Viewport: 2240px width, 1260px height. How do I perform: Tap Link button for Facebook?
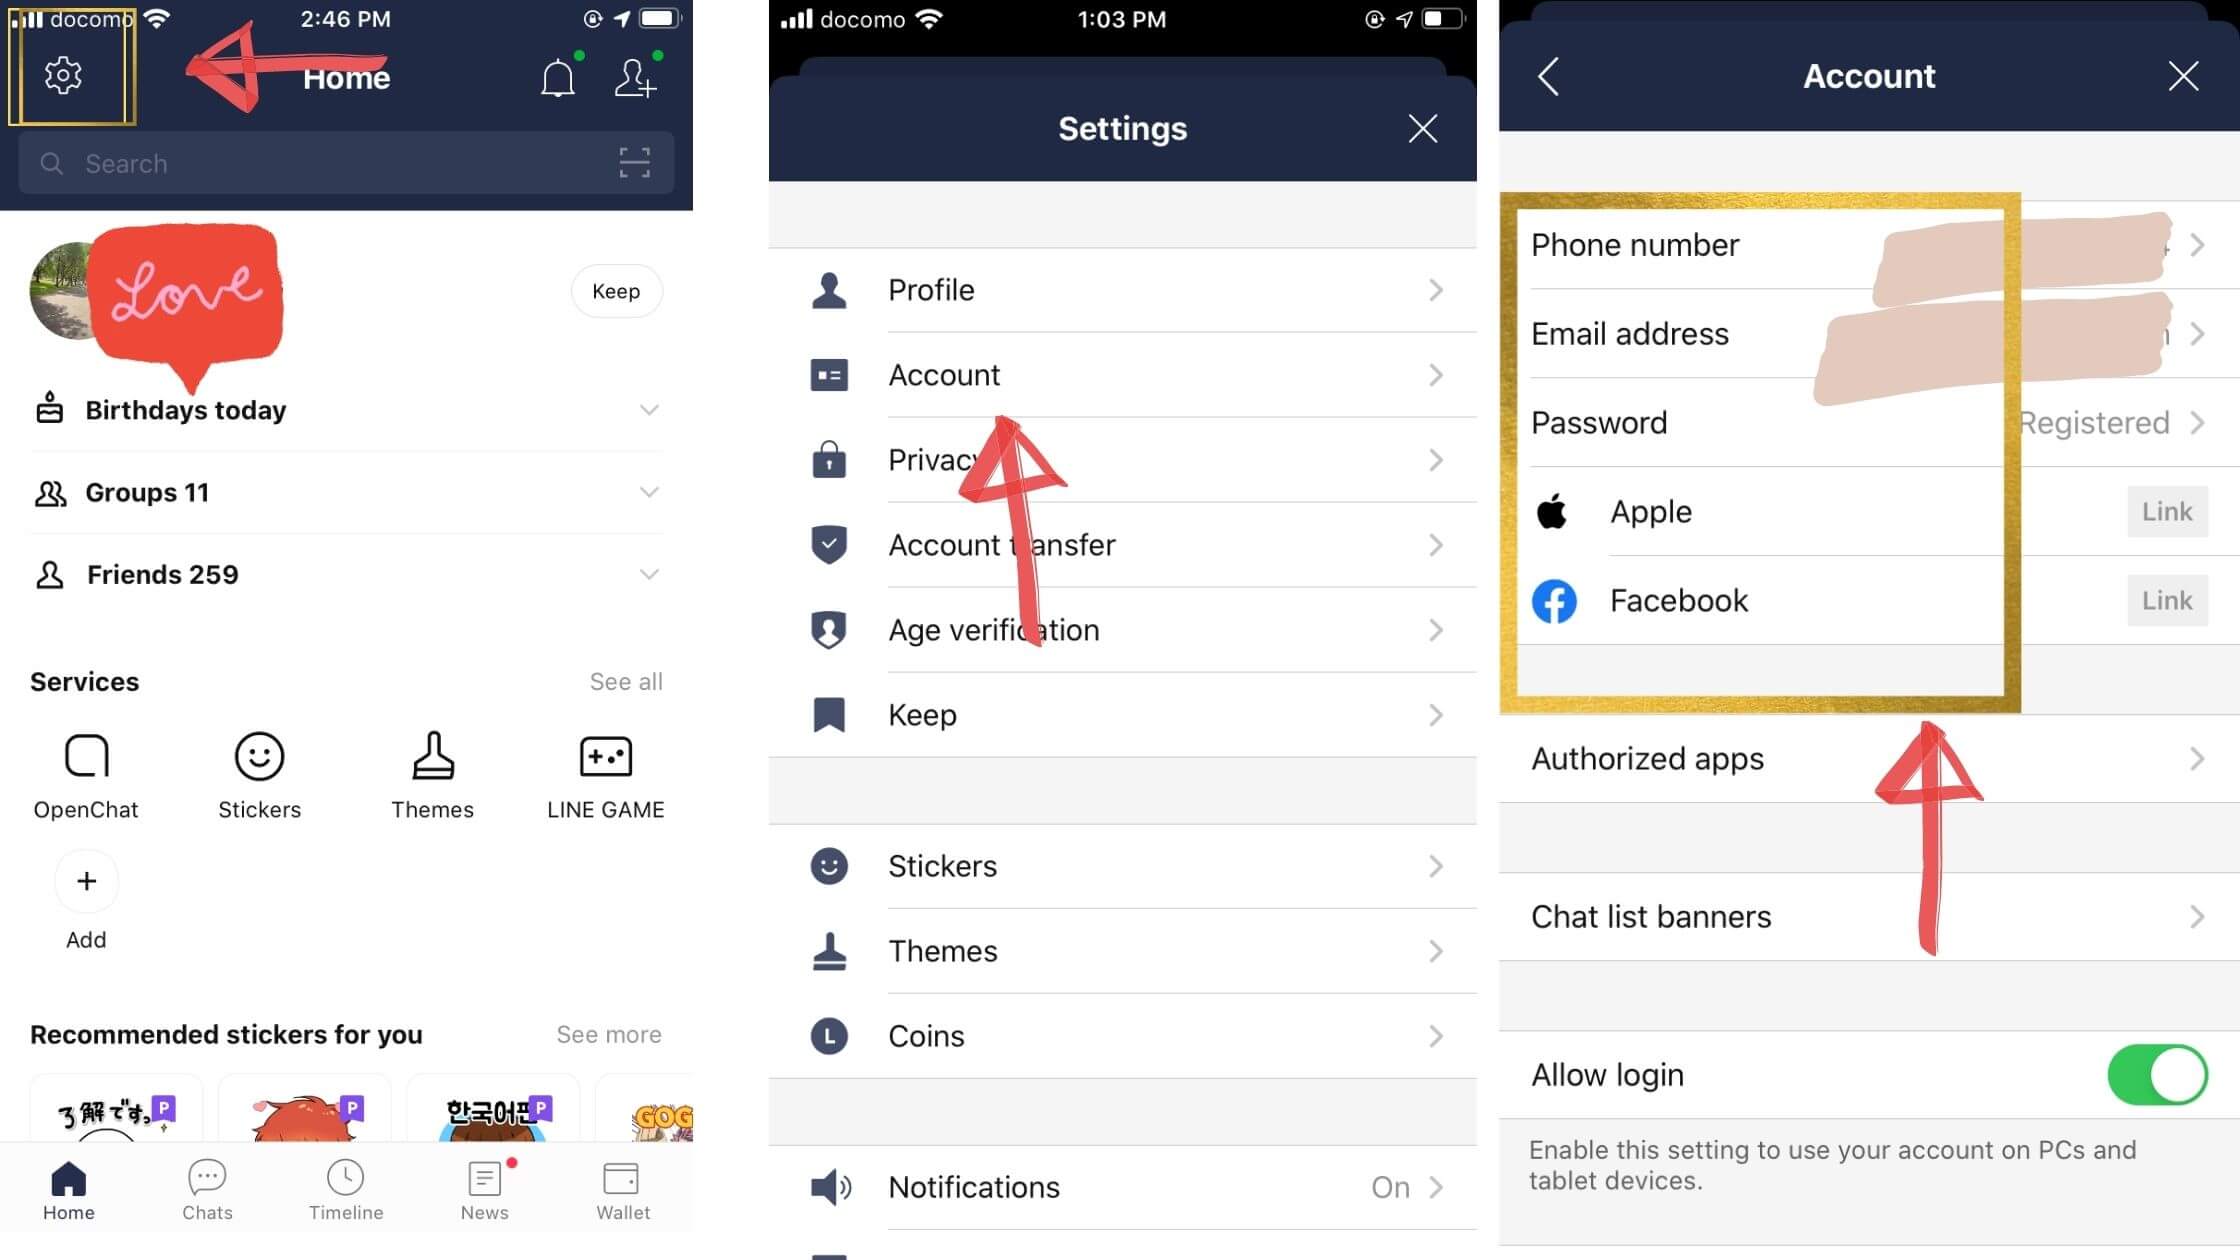point(2165,598)
